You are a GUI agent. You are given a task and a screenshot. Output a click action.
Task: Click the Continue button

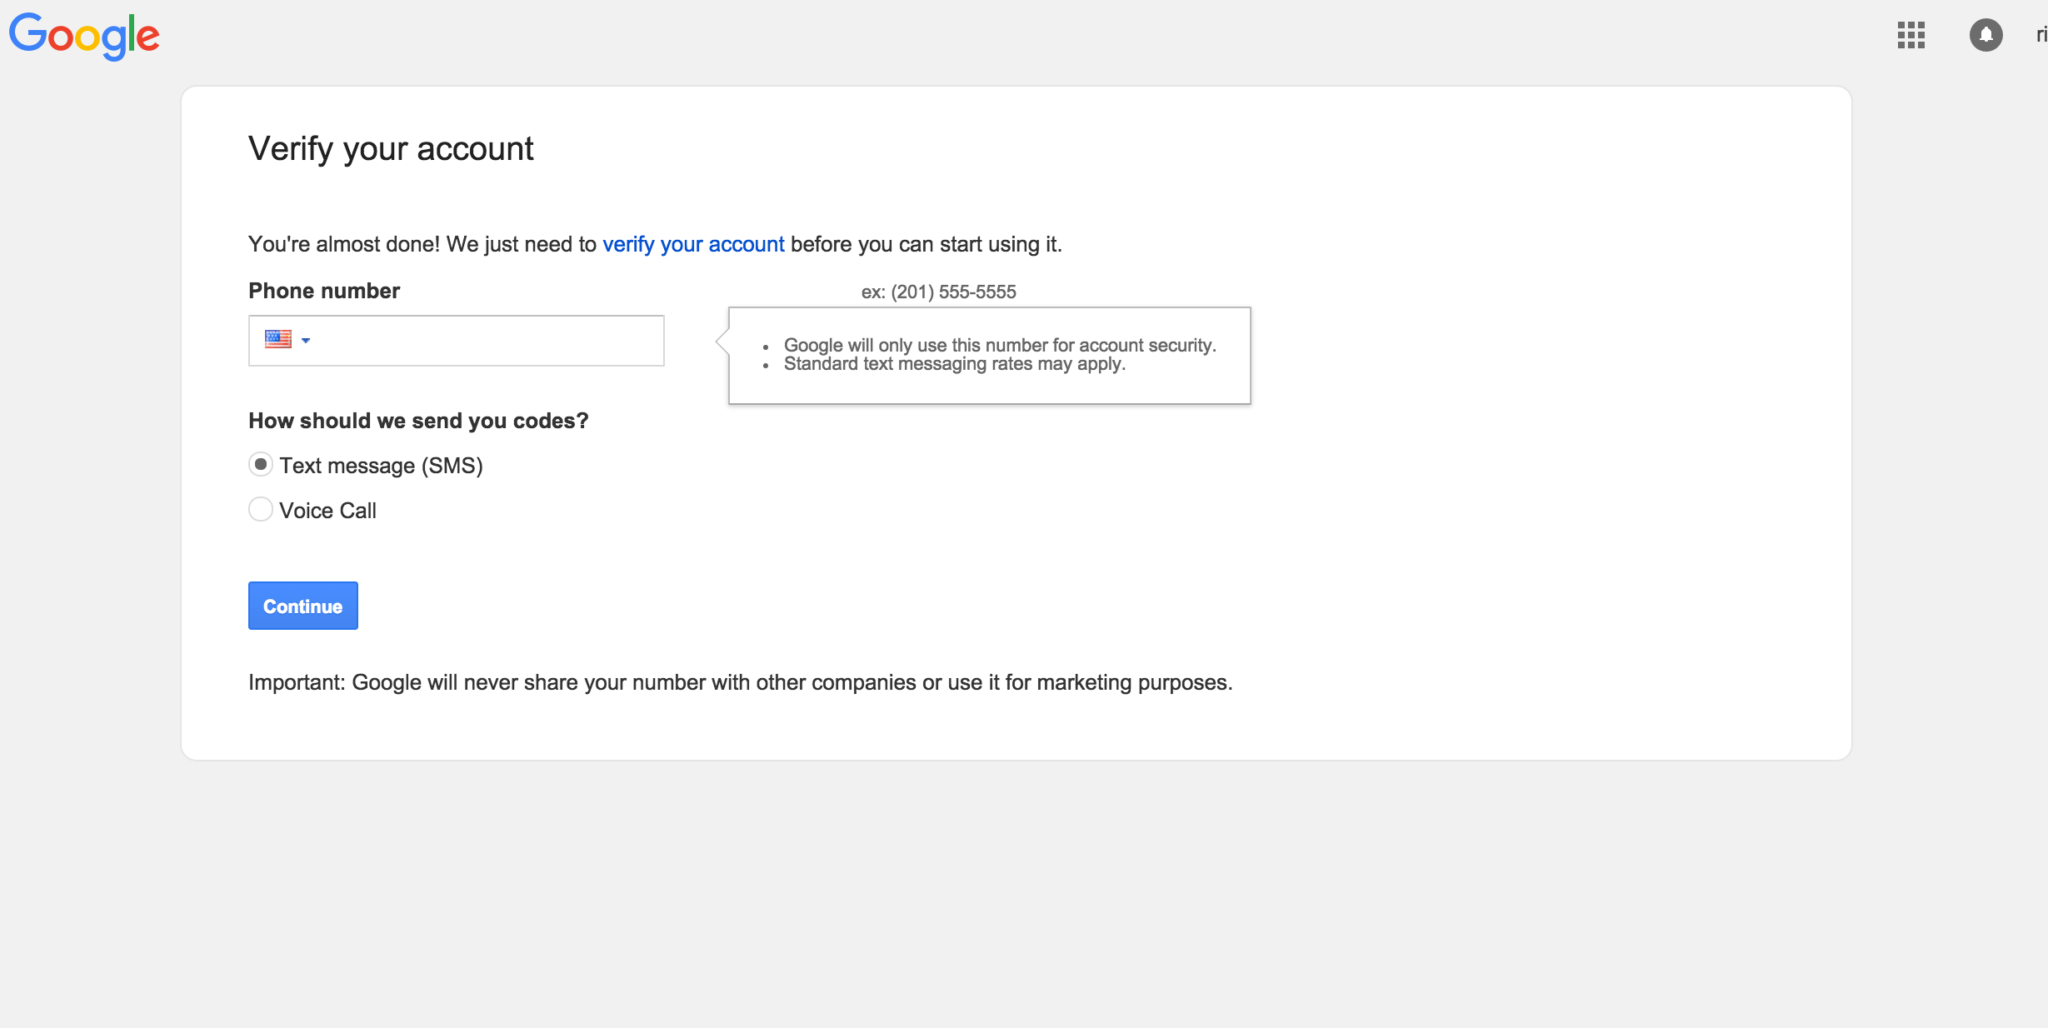(x=303, y=606)
